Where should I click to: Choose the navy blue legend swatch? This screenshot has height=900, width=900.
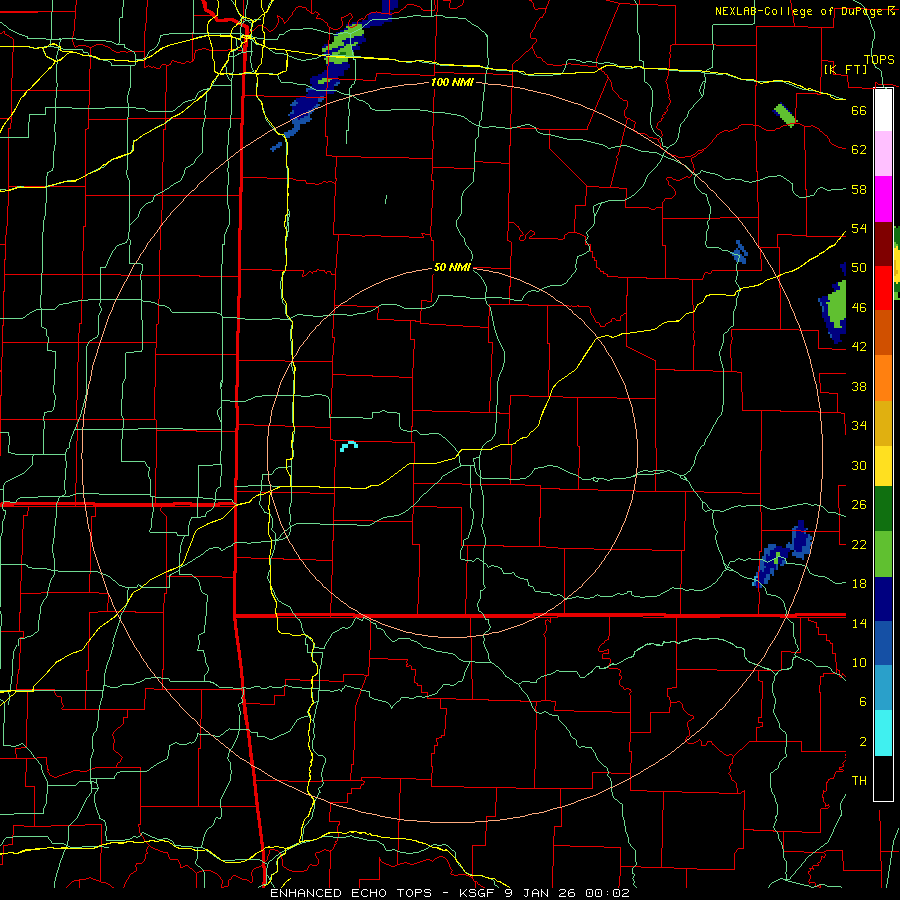click(x=883, y=599)
